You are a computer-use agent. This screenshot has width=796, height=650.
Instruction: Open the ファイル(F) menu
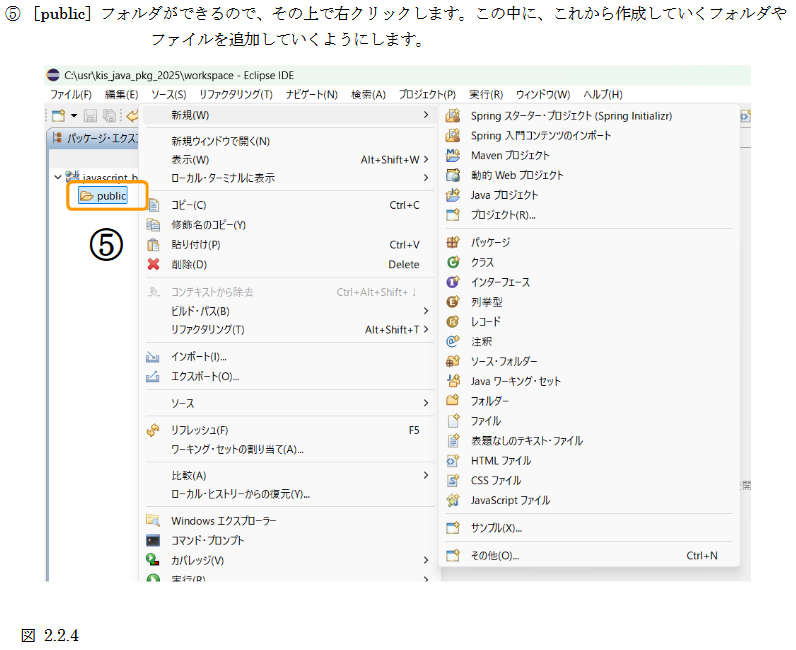71,94
